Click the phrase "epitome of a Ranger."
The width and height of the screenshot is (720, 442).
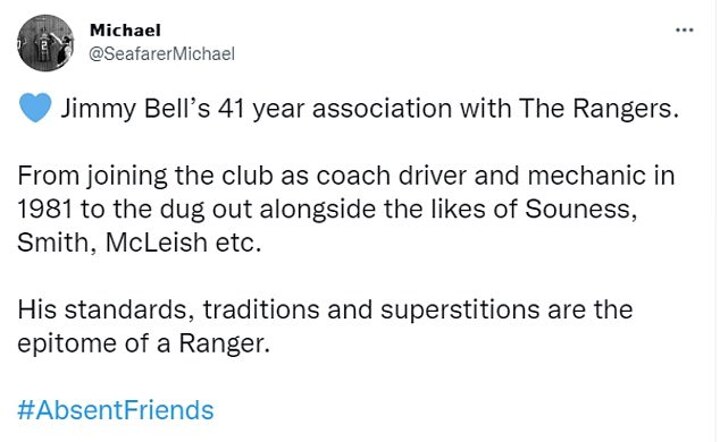coord(143,344)
